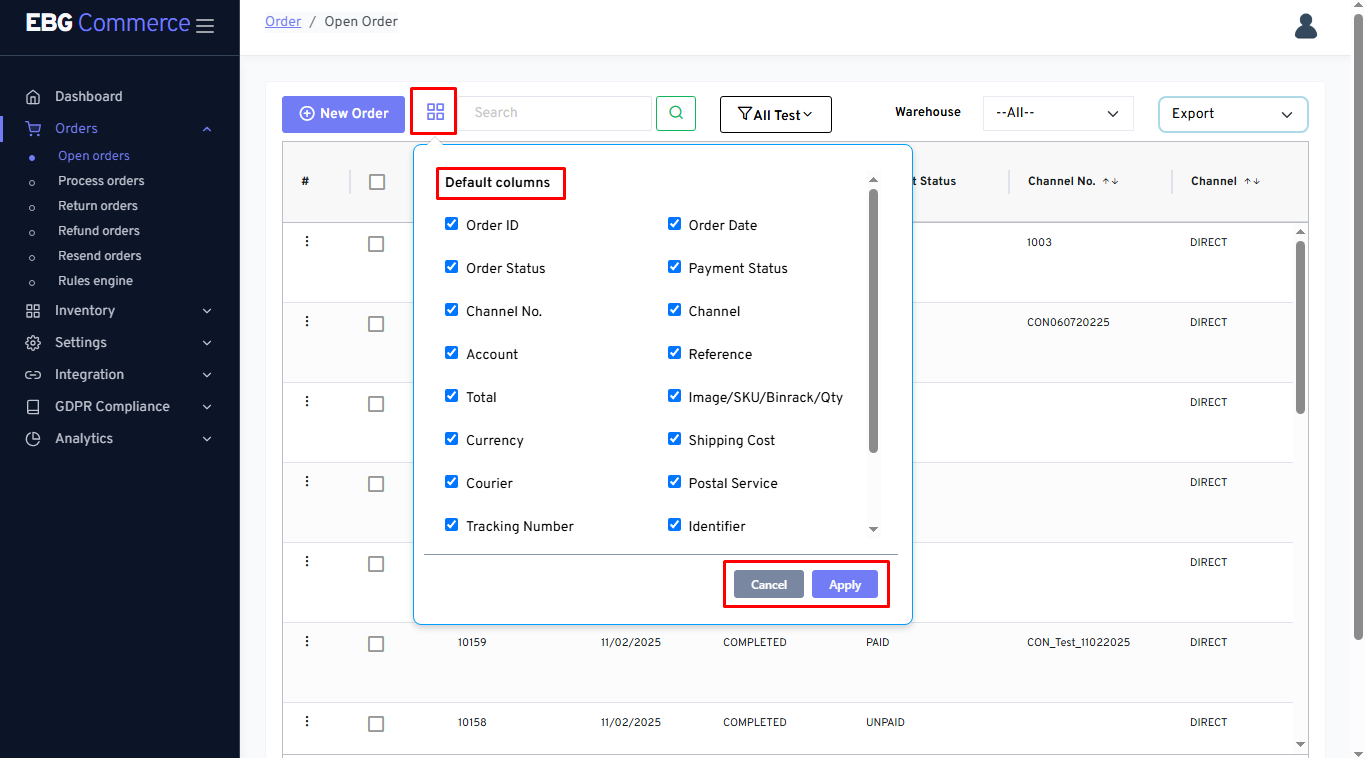Screen dimensions: 1365x758
Task: Click the Dashboard home icon
Action: click(33, 97)
